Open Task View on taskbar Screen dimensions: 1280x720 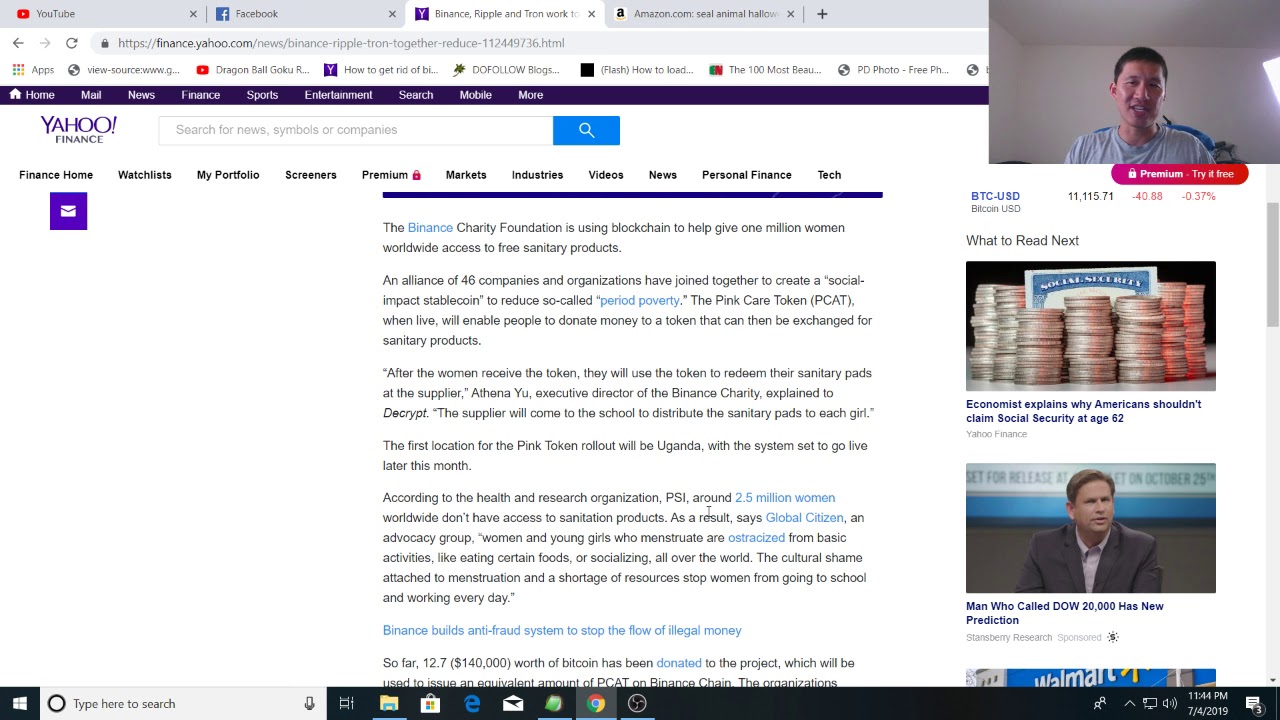pyautogui.click(x=346, y=704)
